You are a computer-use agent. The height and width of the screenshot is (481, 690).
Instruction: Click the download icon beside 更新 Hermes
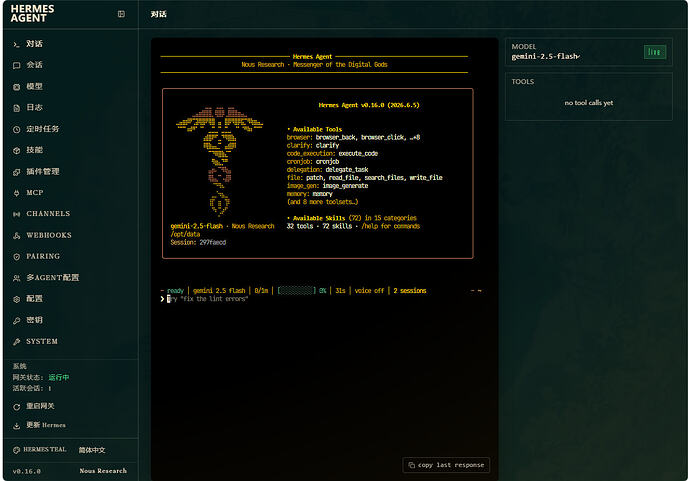[16, 426]
